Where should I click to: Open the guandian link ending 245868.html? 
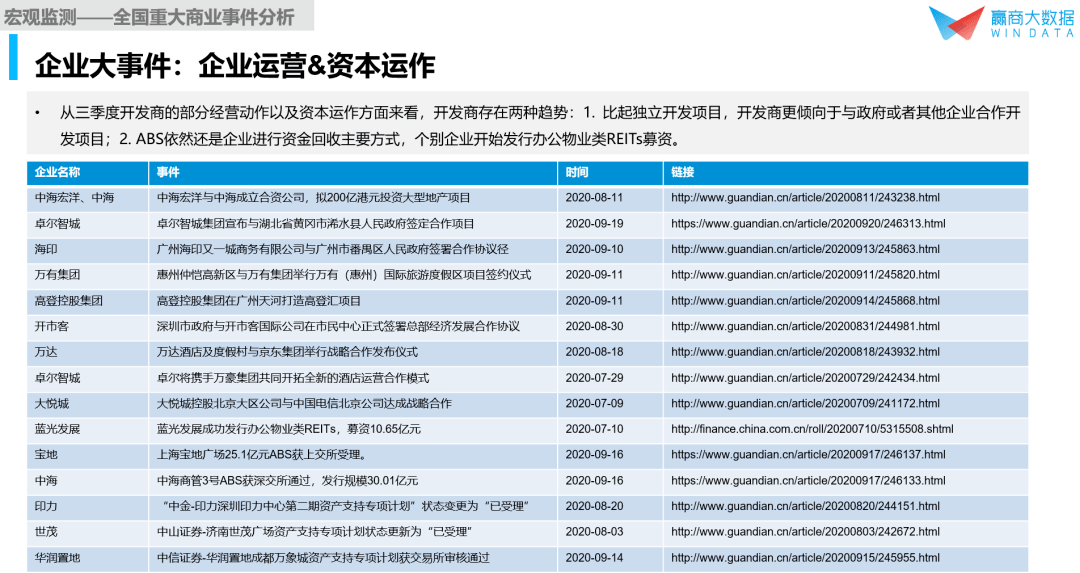click(805, 301)
